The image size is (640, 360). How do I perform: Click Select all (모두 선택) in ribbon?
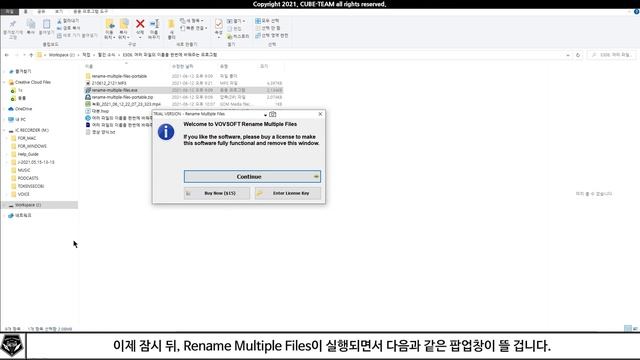[267, 20]
